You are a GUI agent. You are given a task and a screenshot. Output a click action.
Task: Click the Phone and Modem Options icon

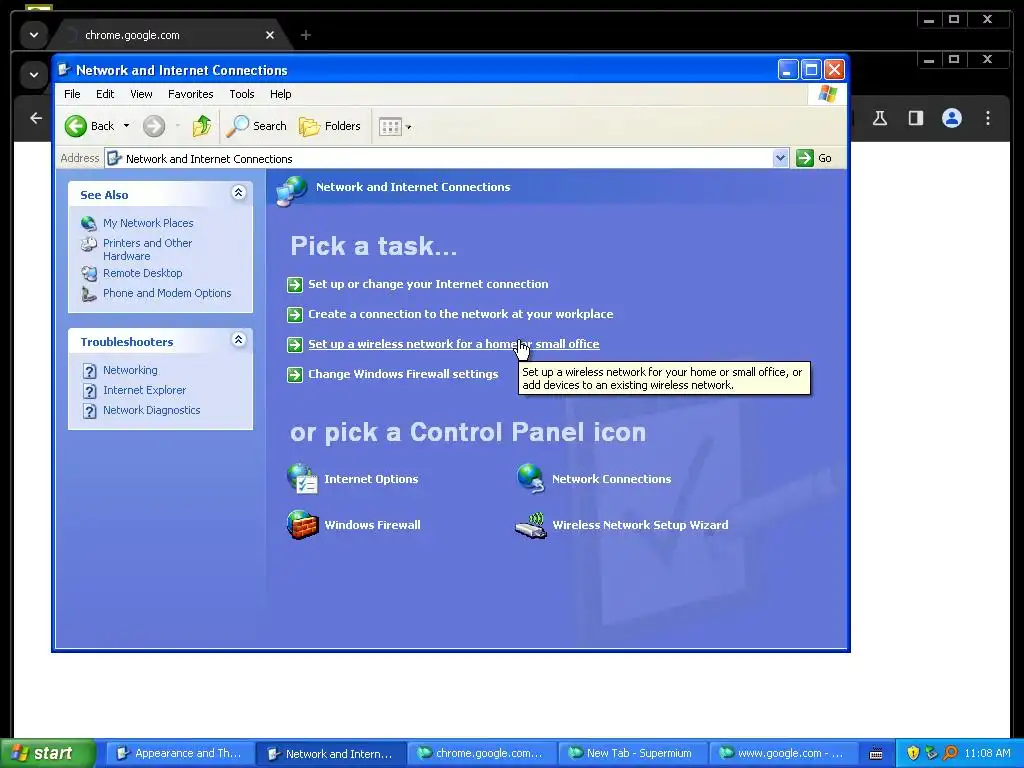coord(89,294)
